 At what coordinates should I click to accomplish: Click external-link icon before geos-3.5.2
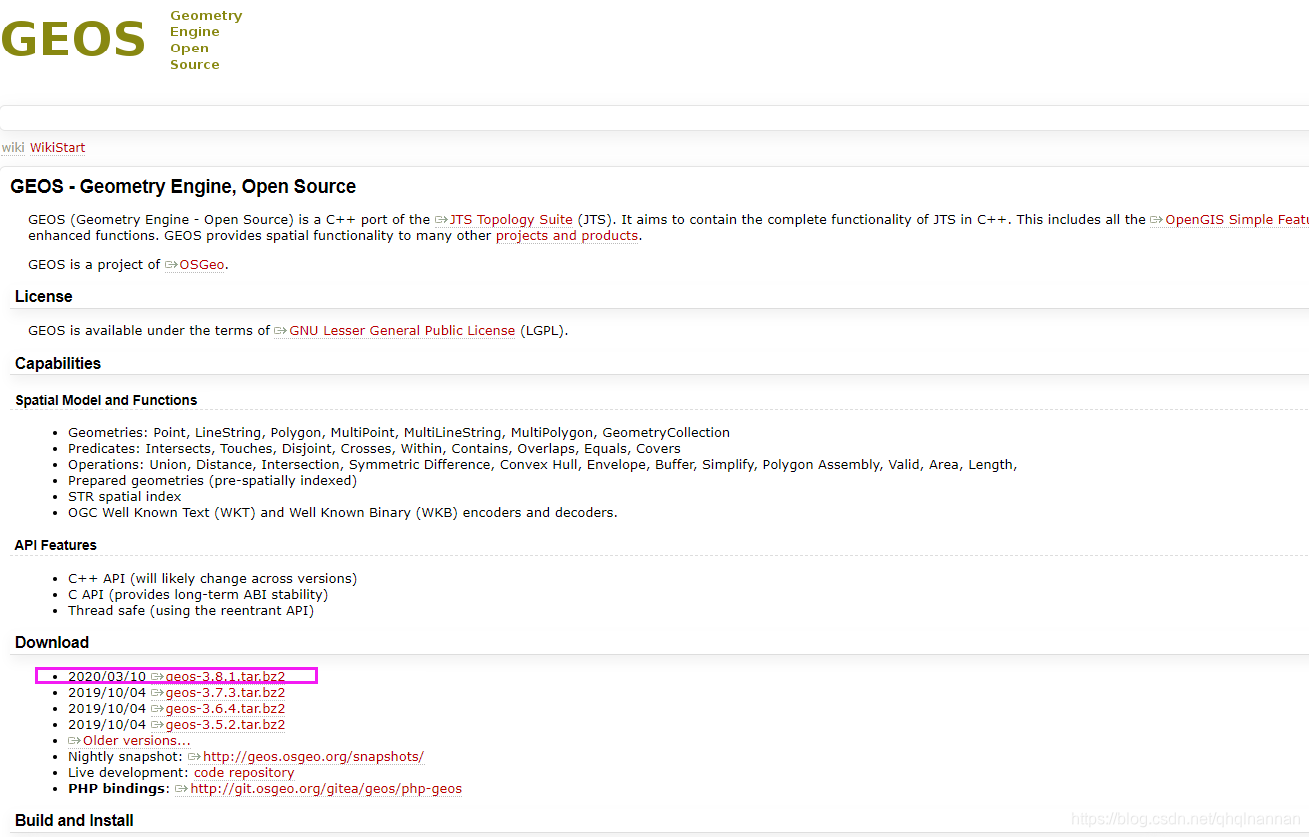click(157, 725)
